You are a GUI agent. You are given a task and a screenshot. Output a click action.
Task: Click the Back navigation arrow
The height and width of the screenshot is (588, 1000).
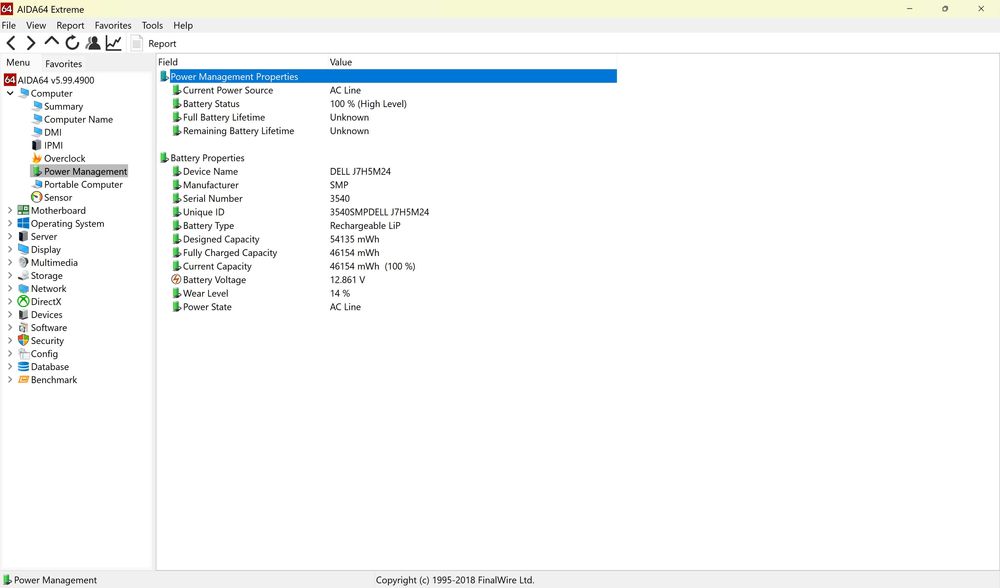11,43
